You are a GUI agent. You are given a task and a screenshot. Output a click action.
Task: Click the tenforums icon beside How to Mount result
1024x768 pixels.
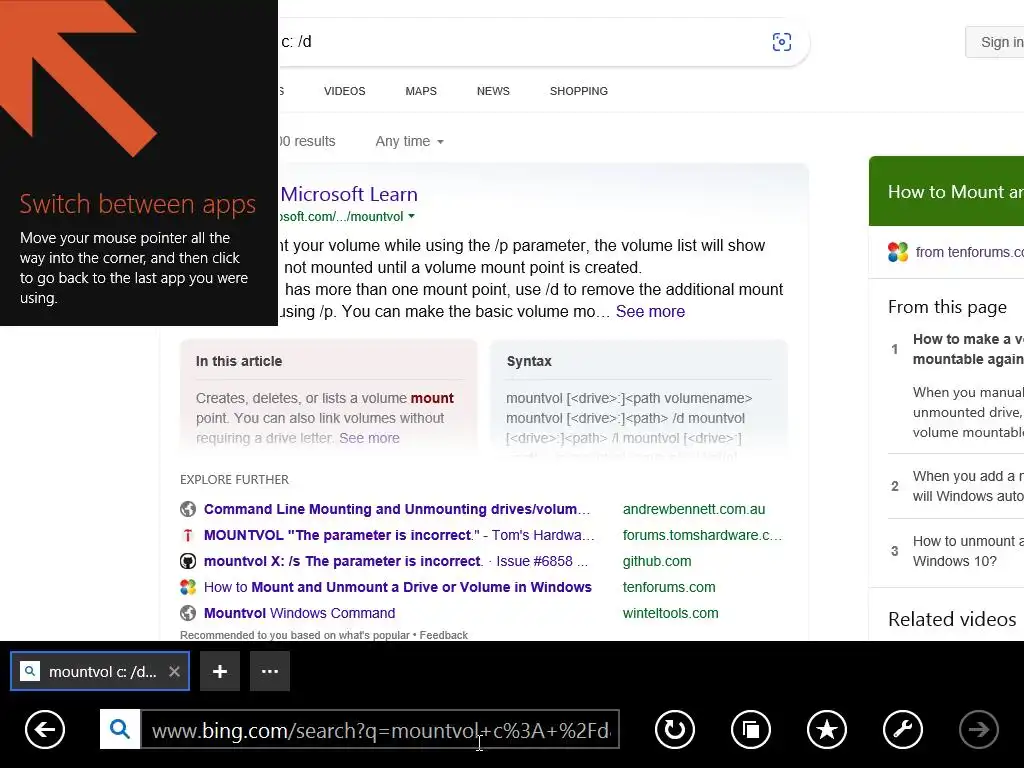point(188,587)
